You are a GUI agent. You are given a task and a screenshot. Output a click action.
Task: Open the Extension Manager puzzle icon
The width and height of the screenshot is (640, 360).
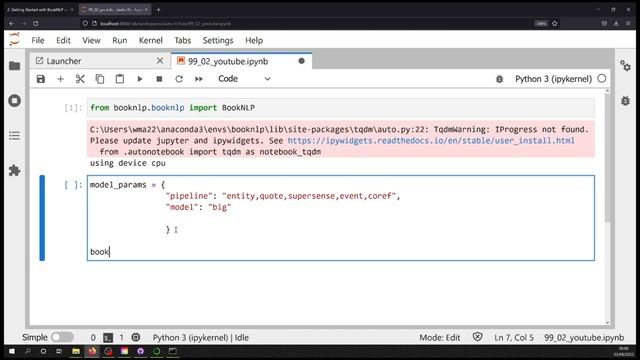click(15, 170)
